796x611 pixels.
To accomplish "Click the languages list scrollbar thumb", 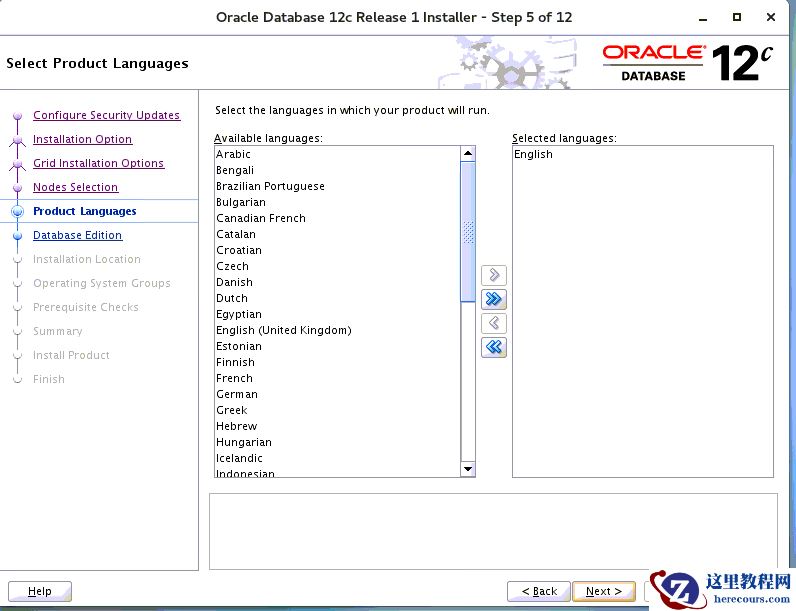I will tap(468, 232).
